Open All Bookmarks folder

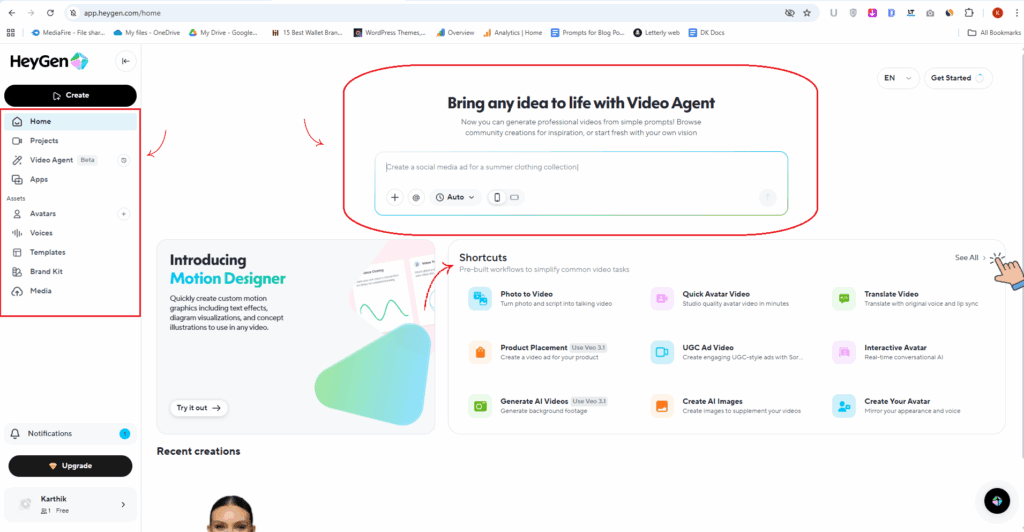pos(994,33)
